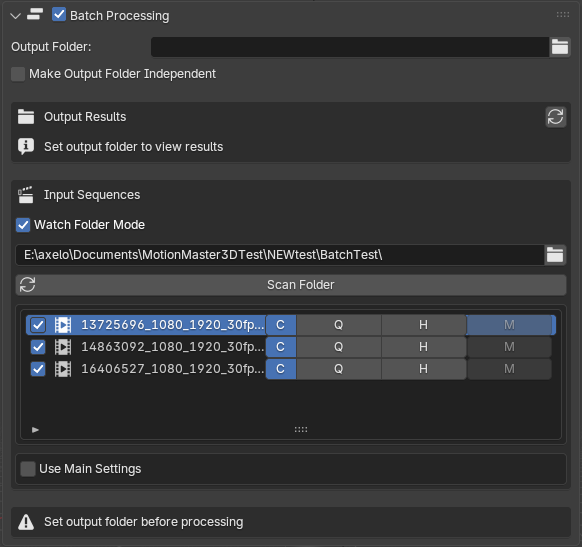Click the 13725696 video file icon

pyautogui.click(x=63, y=325)
